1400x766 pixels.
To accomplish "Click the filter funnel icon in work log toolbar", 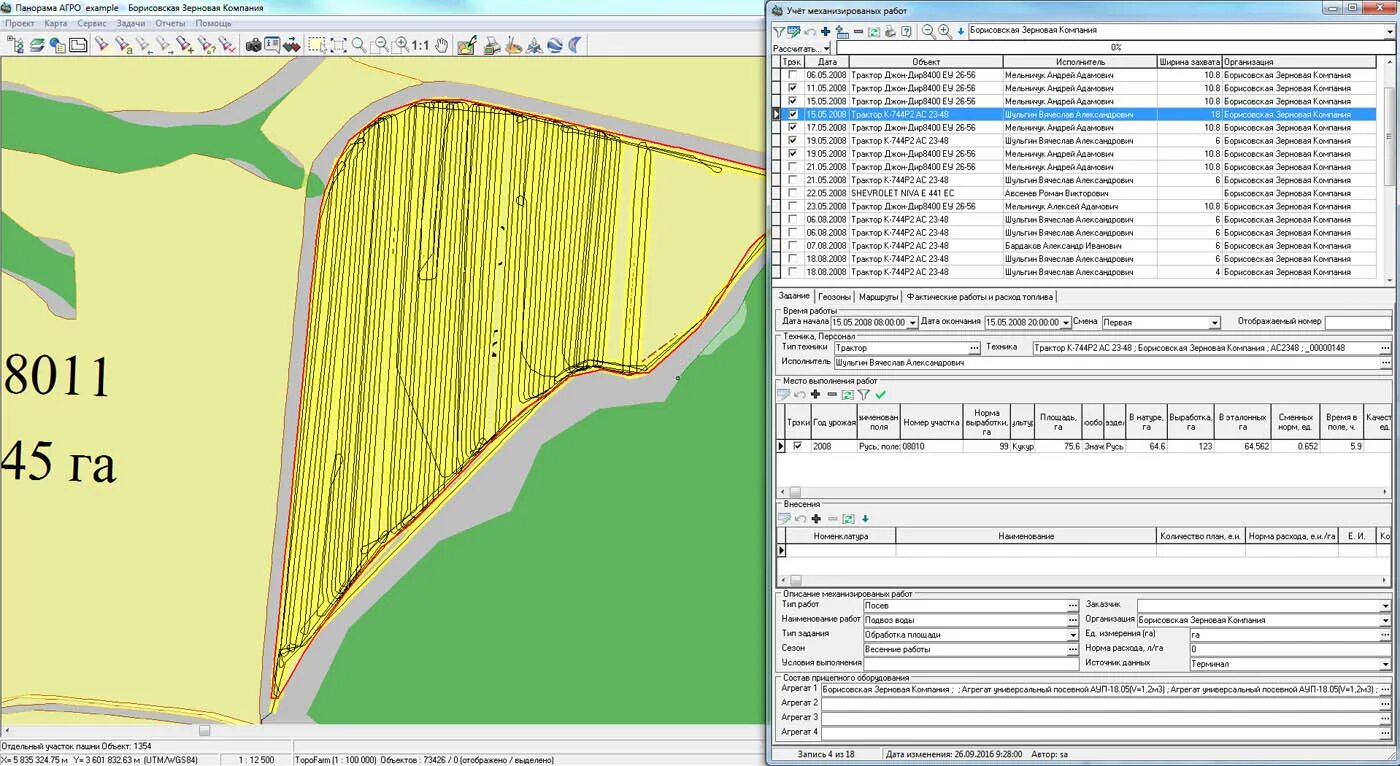I will click(779, 32).
